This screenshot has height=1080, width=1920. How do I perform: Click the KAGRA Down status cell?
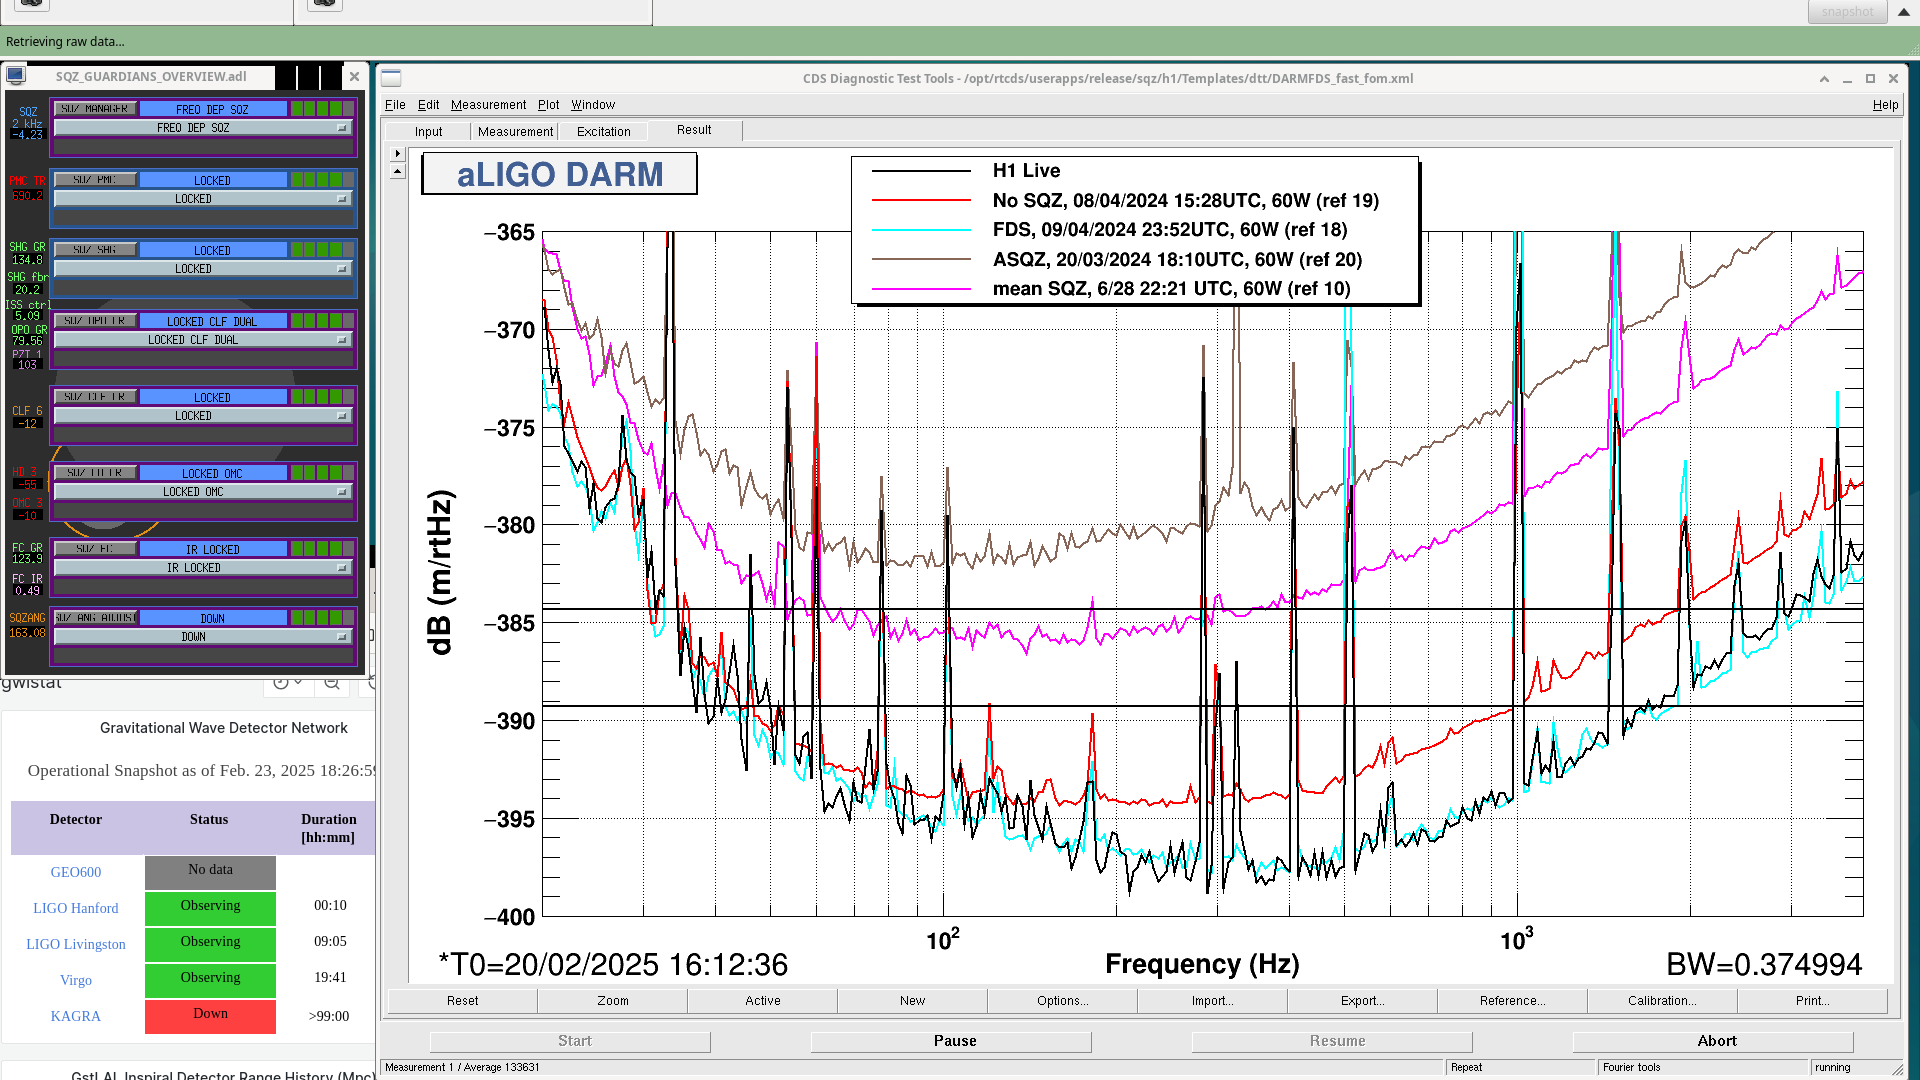point(210,1016)
